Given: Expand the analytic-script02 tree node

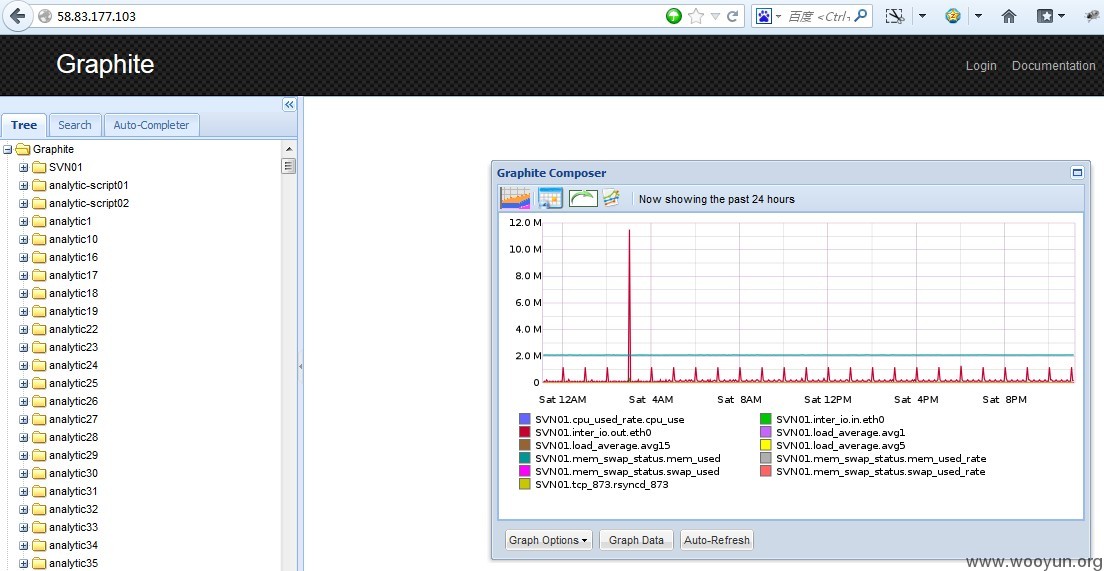Looking at the screenshot, I should click(24, 203).
